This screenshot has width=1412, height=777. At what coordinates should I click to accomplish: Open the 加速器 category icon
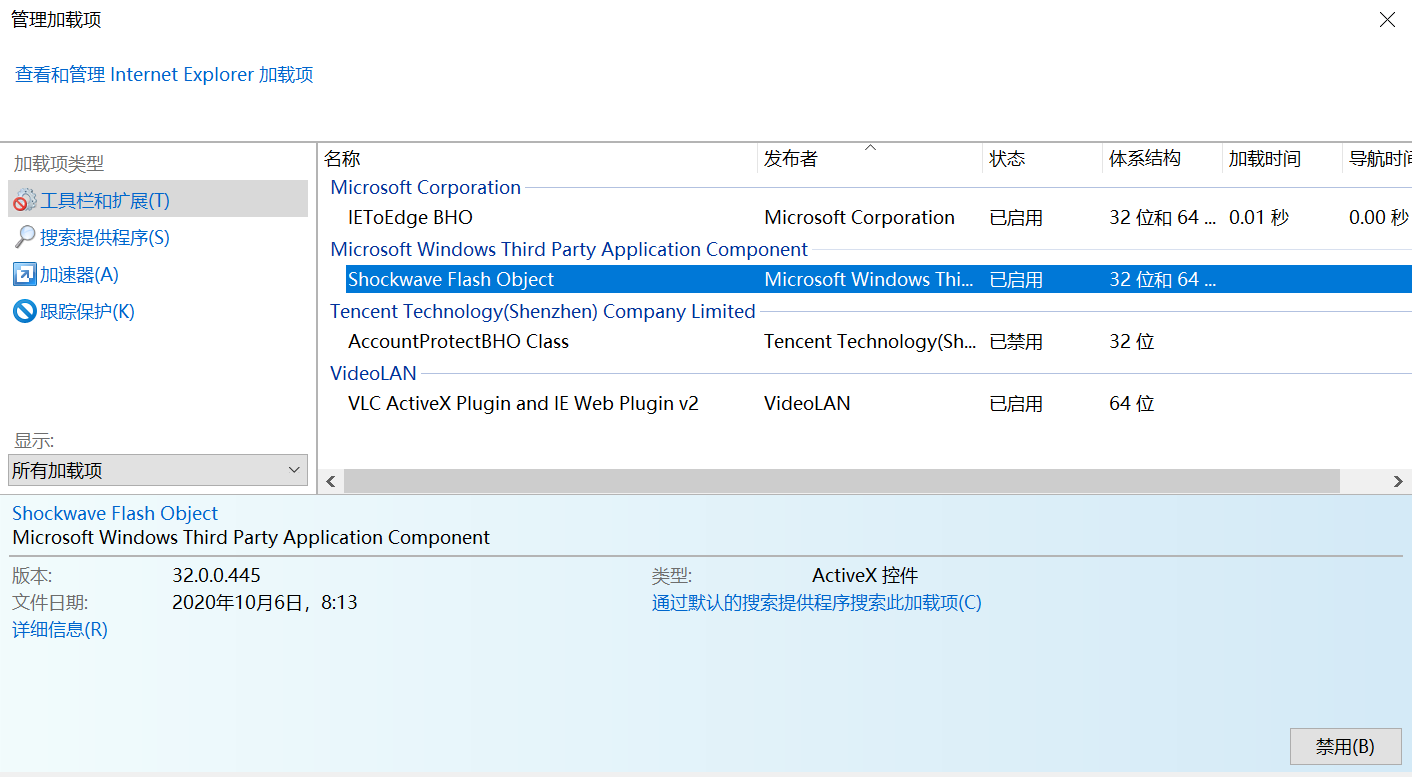click(22, 274)
